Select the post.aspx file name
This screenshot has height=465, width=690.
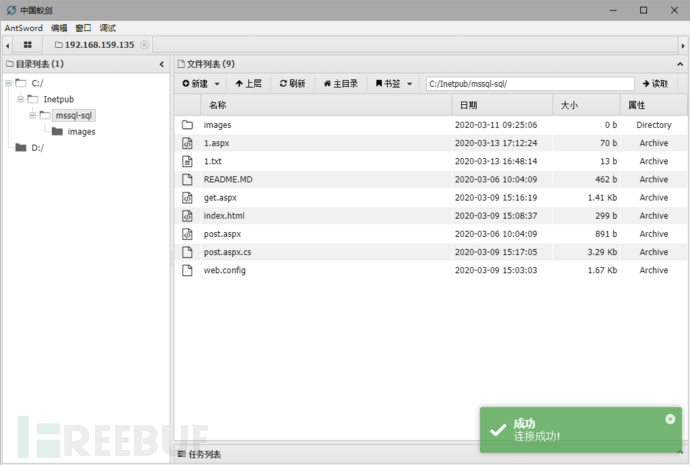click(x=222, y=234)
